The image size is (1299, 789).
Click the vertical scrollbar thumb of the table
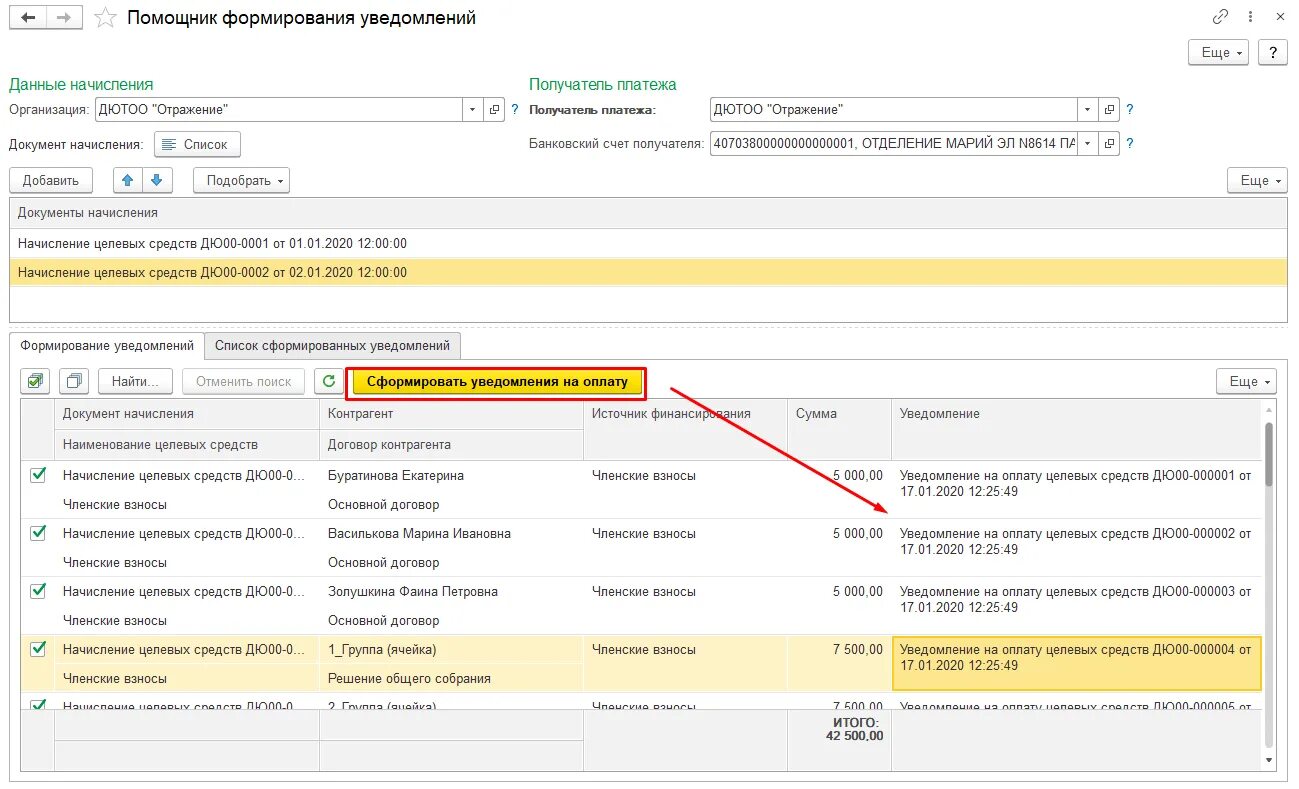[x=1269, y=454]
